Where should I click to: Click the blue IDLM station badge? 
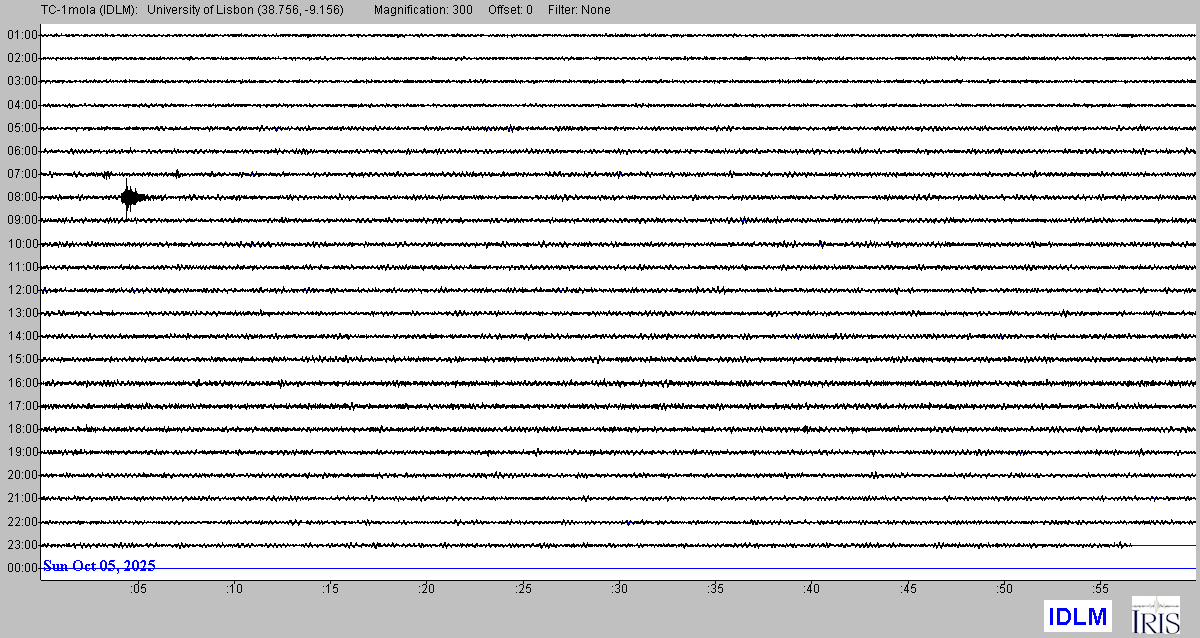point(1076,616)
